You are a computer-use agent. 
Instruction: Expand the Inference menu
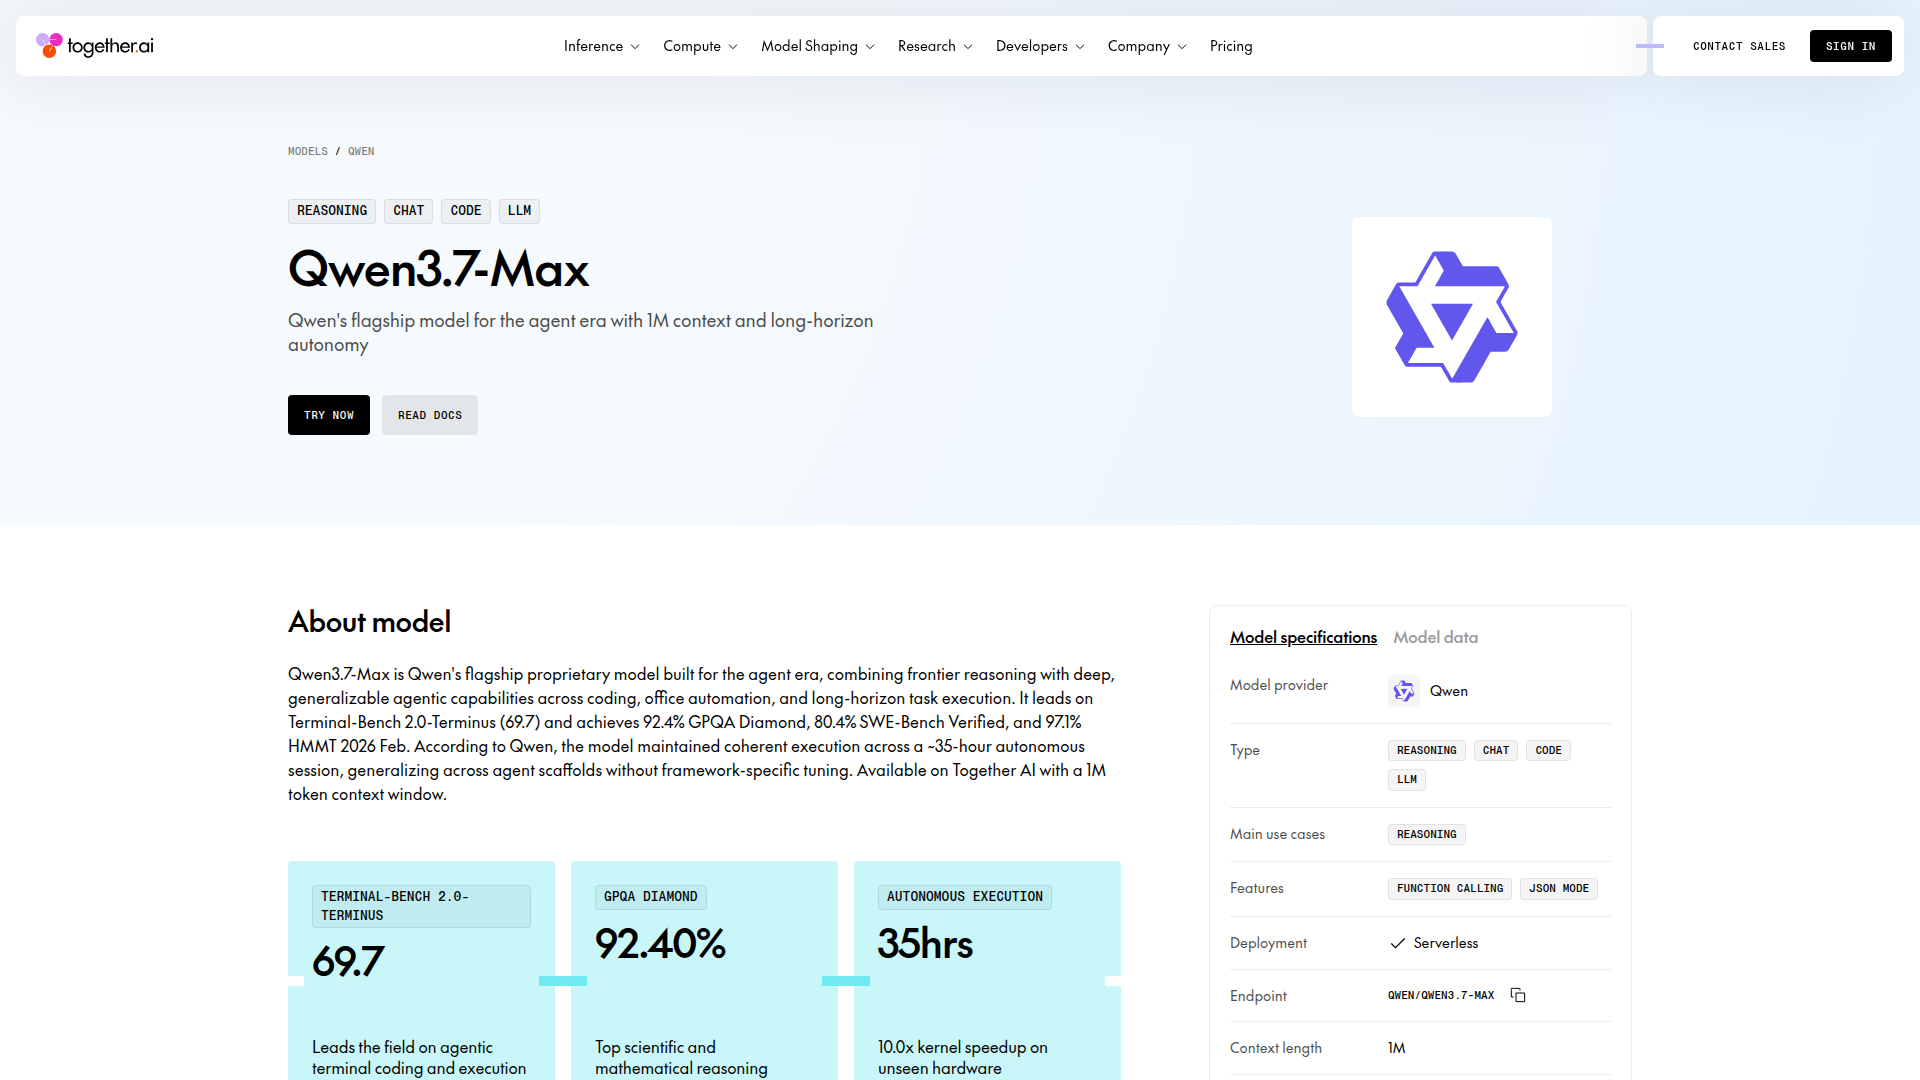[602, 46]
